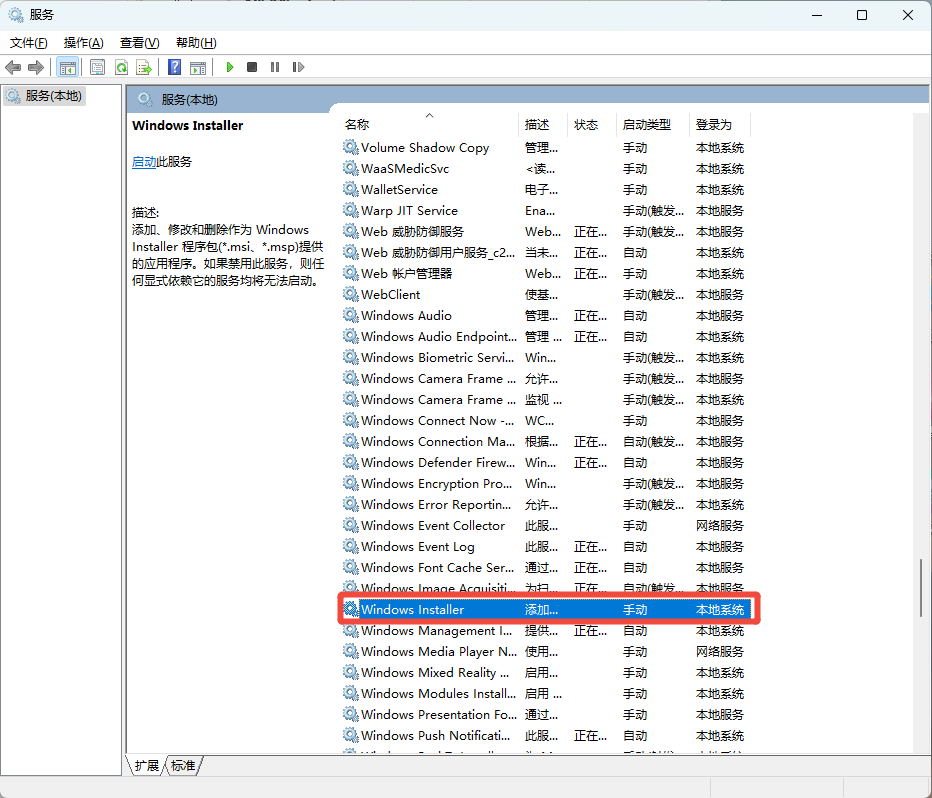The image size is (932, 798).
Task: Click the Pause service icon
Action: click(275, 67)
